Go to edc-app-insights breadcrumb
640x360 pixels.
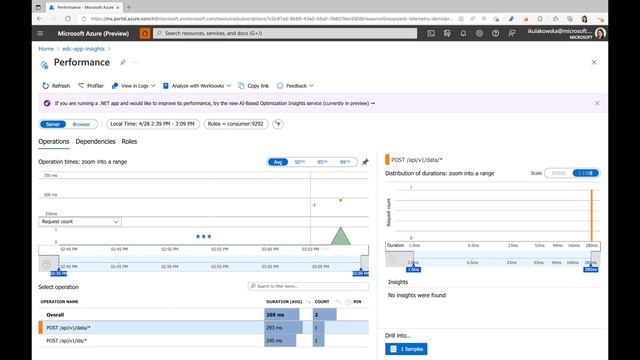tap(83, 49)
